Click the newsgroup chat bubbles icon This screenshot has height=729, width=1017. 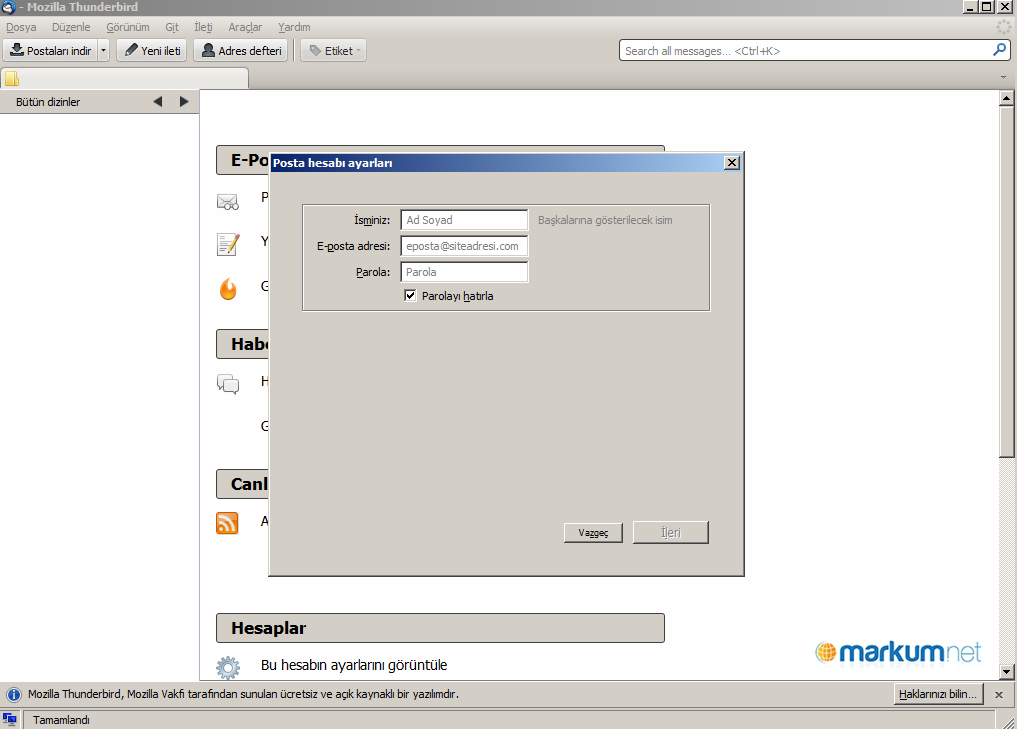[x=228, y=384]
